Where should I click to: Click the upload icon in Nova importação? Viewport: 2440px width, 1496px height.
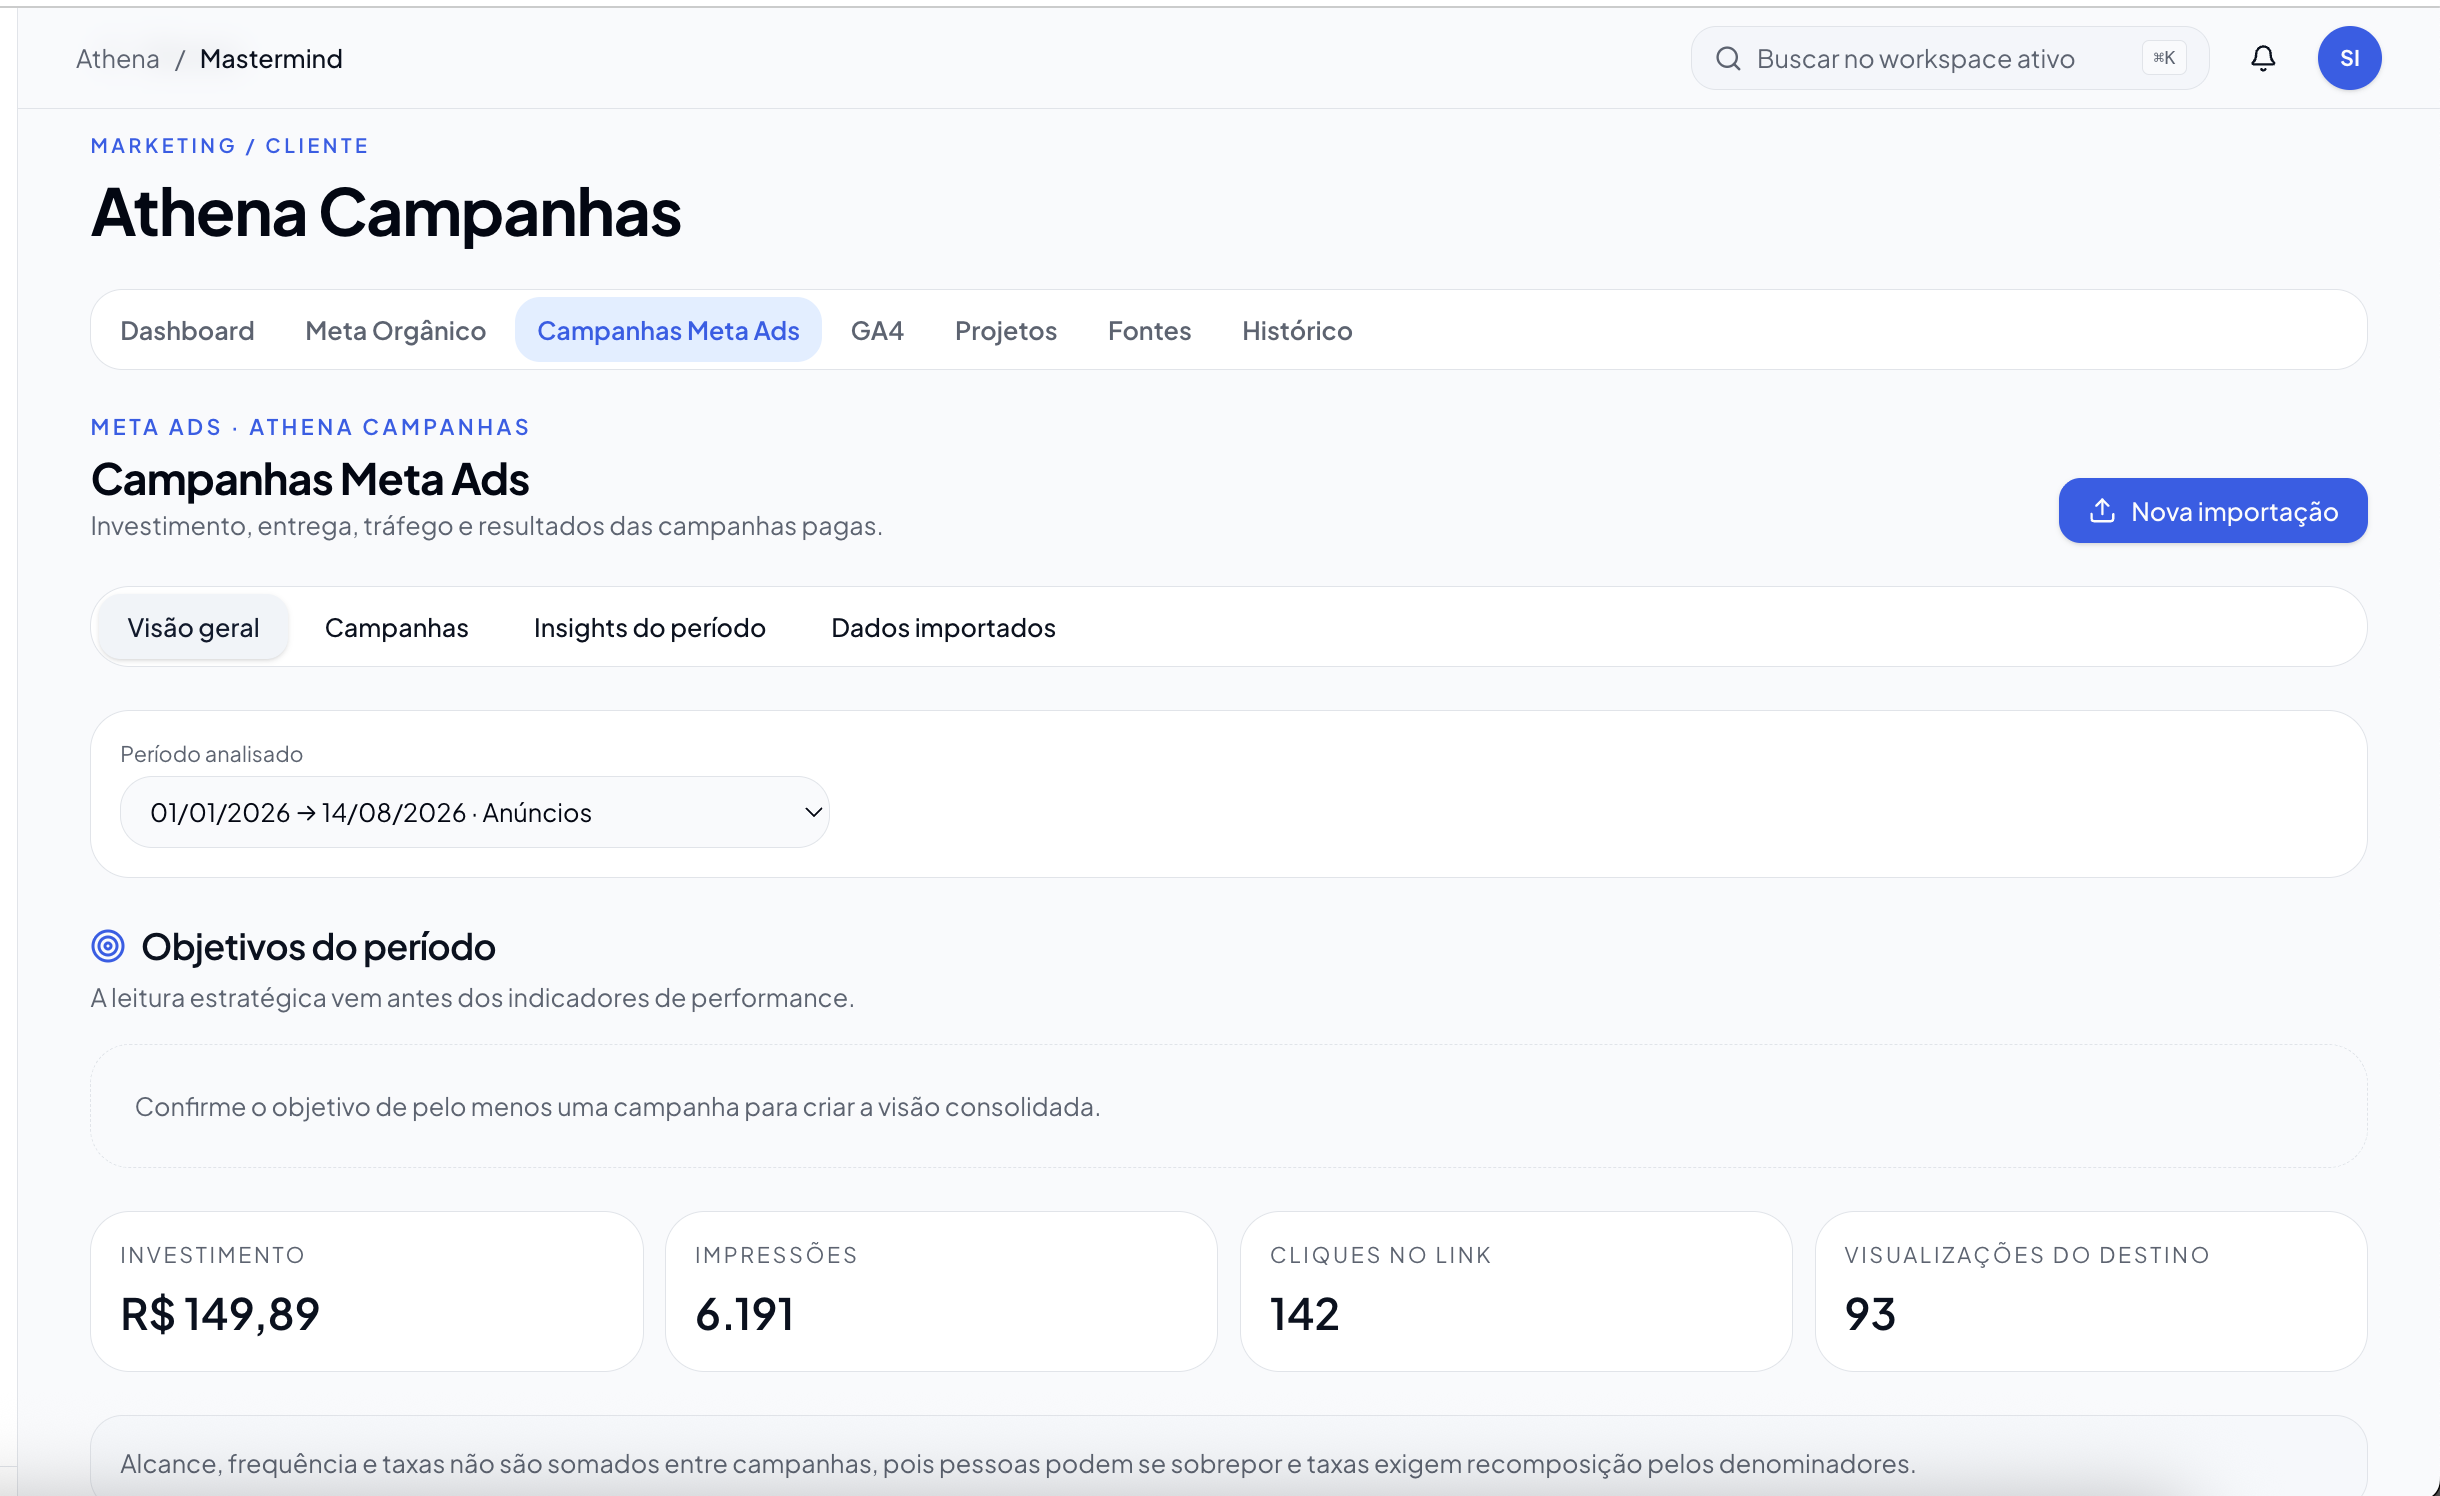click(x=2102, y=511)
